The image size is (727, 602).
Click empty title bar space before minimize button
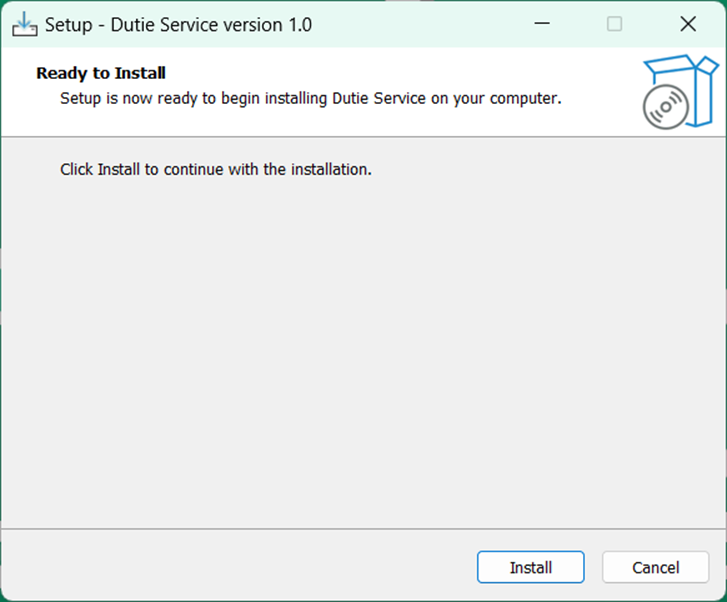420,24
